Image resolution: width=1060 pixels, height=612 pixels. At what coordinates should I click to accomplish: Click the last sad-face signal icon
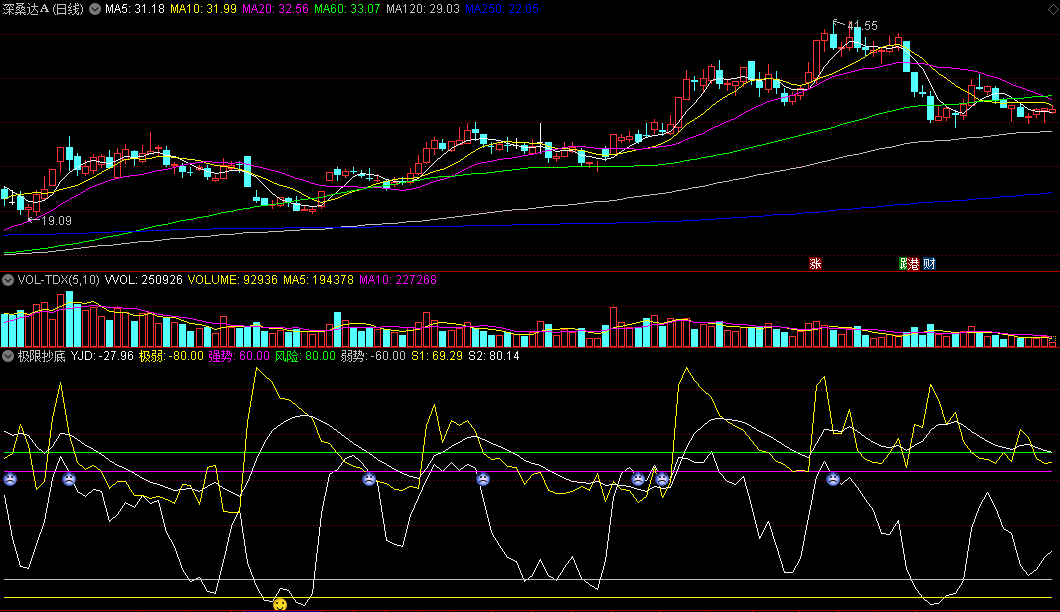[833, 479]
